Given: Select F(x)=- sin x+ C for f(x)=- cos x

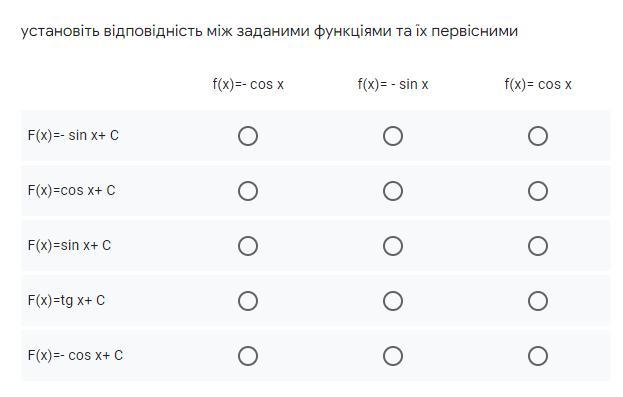Looking at the screenshot, I should pos(248,136).
